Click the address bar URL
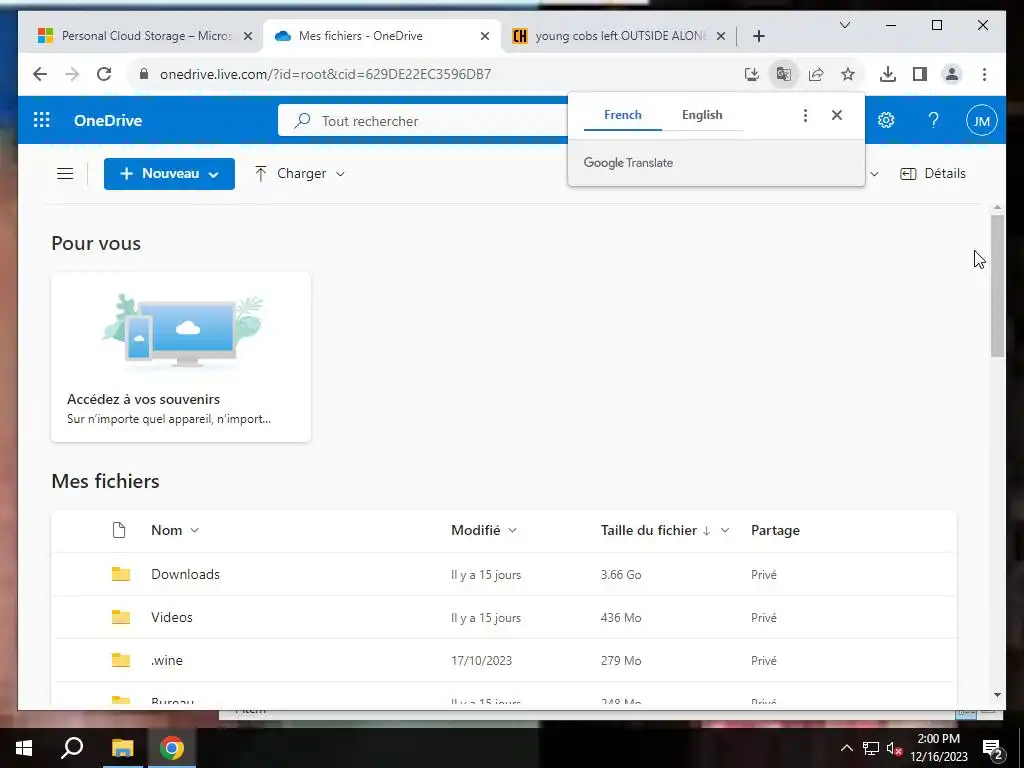This screenshot has height=768, width=1024. click(325, 74)
